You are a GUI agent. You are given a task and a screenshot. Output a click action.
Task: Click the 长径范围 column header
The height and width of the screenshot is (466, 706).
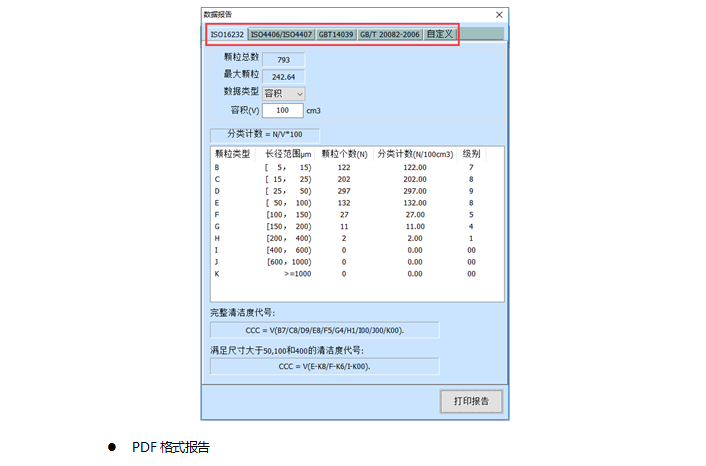288,154
